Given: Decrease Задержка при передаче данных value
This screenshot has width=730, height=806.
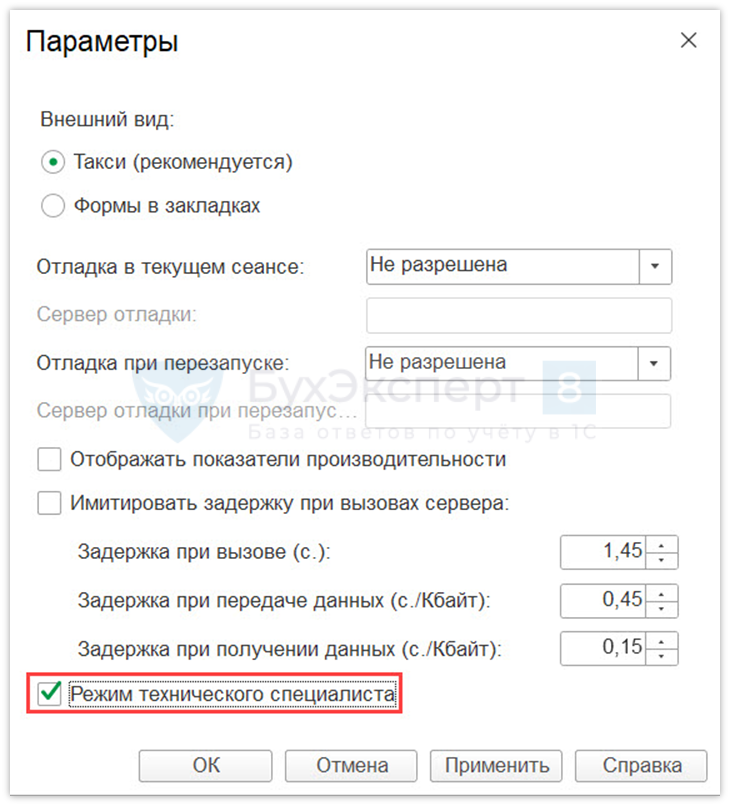Looking at the screenshot, I should pos(663,607).
